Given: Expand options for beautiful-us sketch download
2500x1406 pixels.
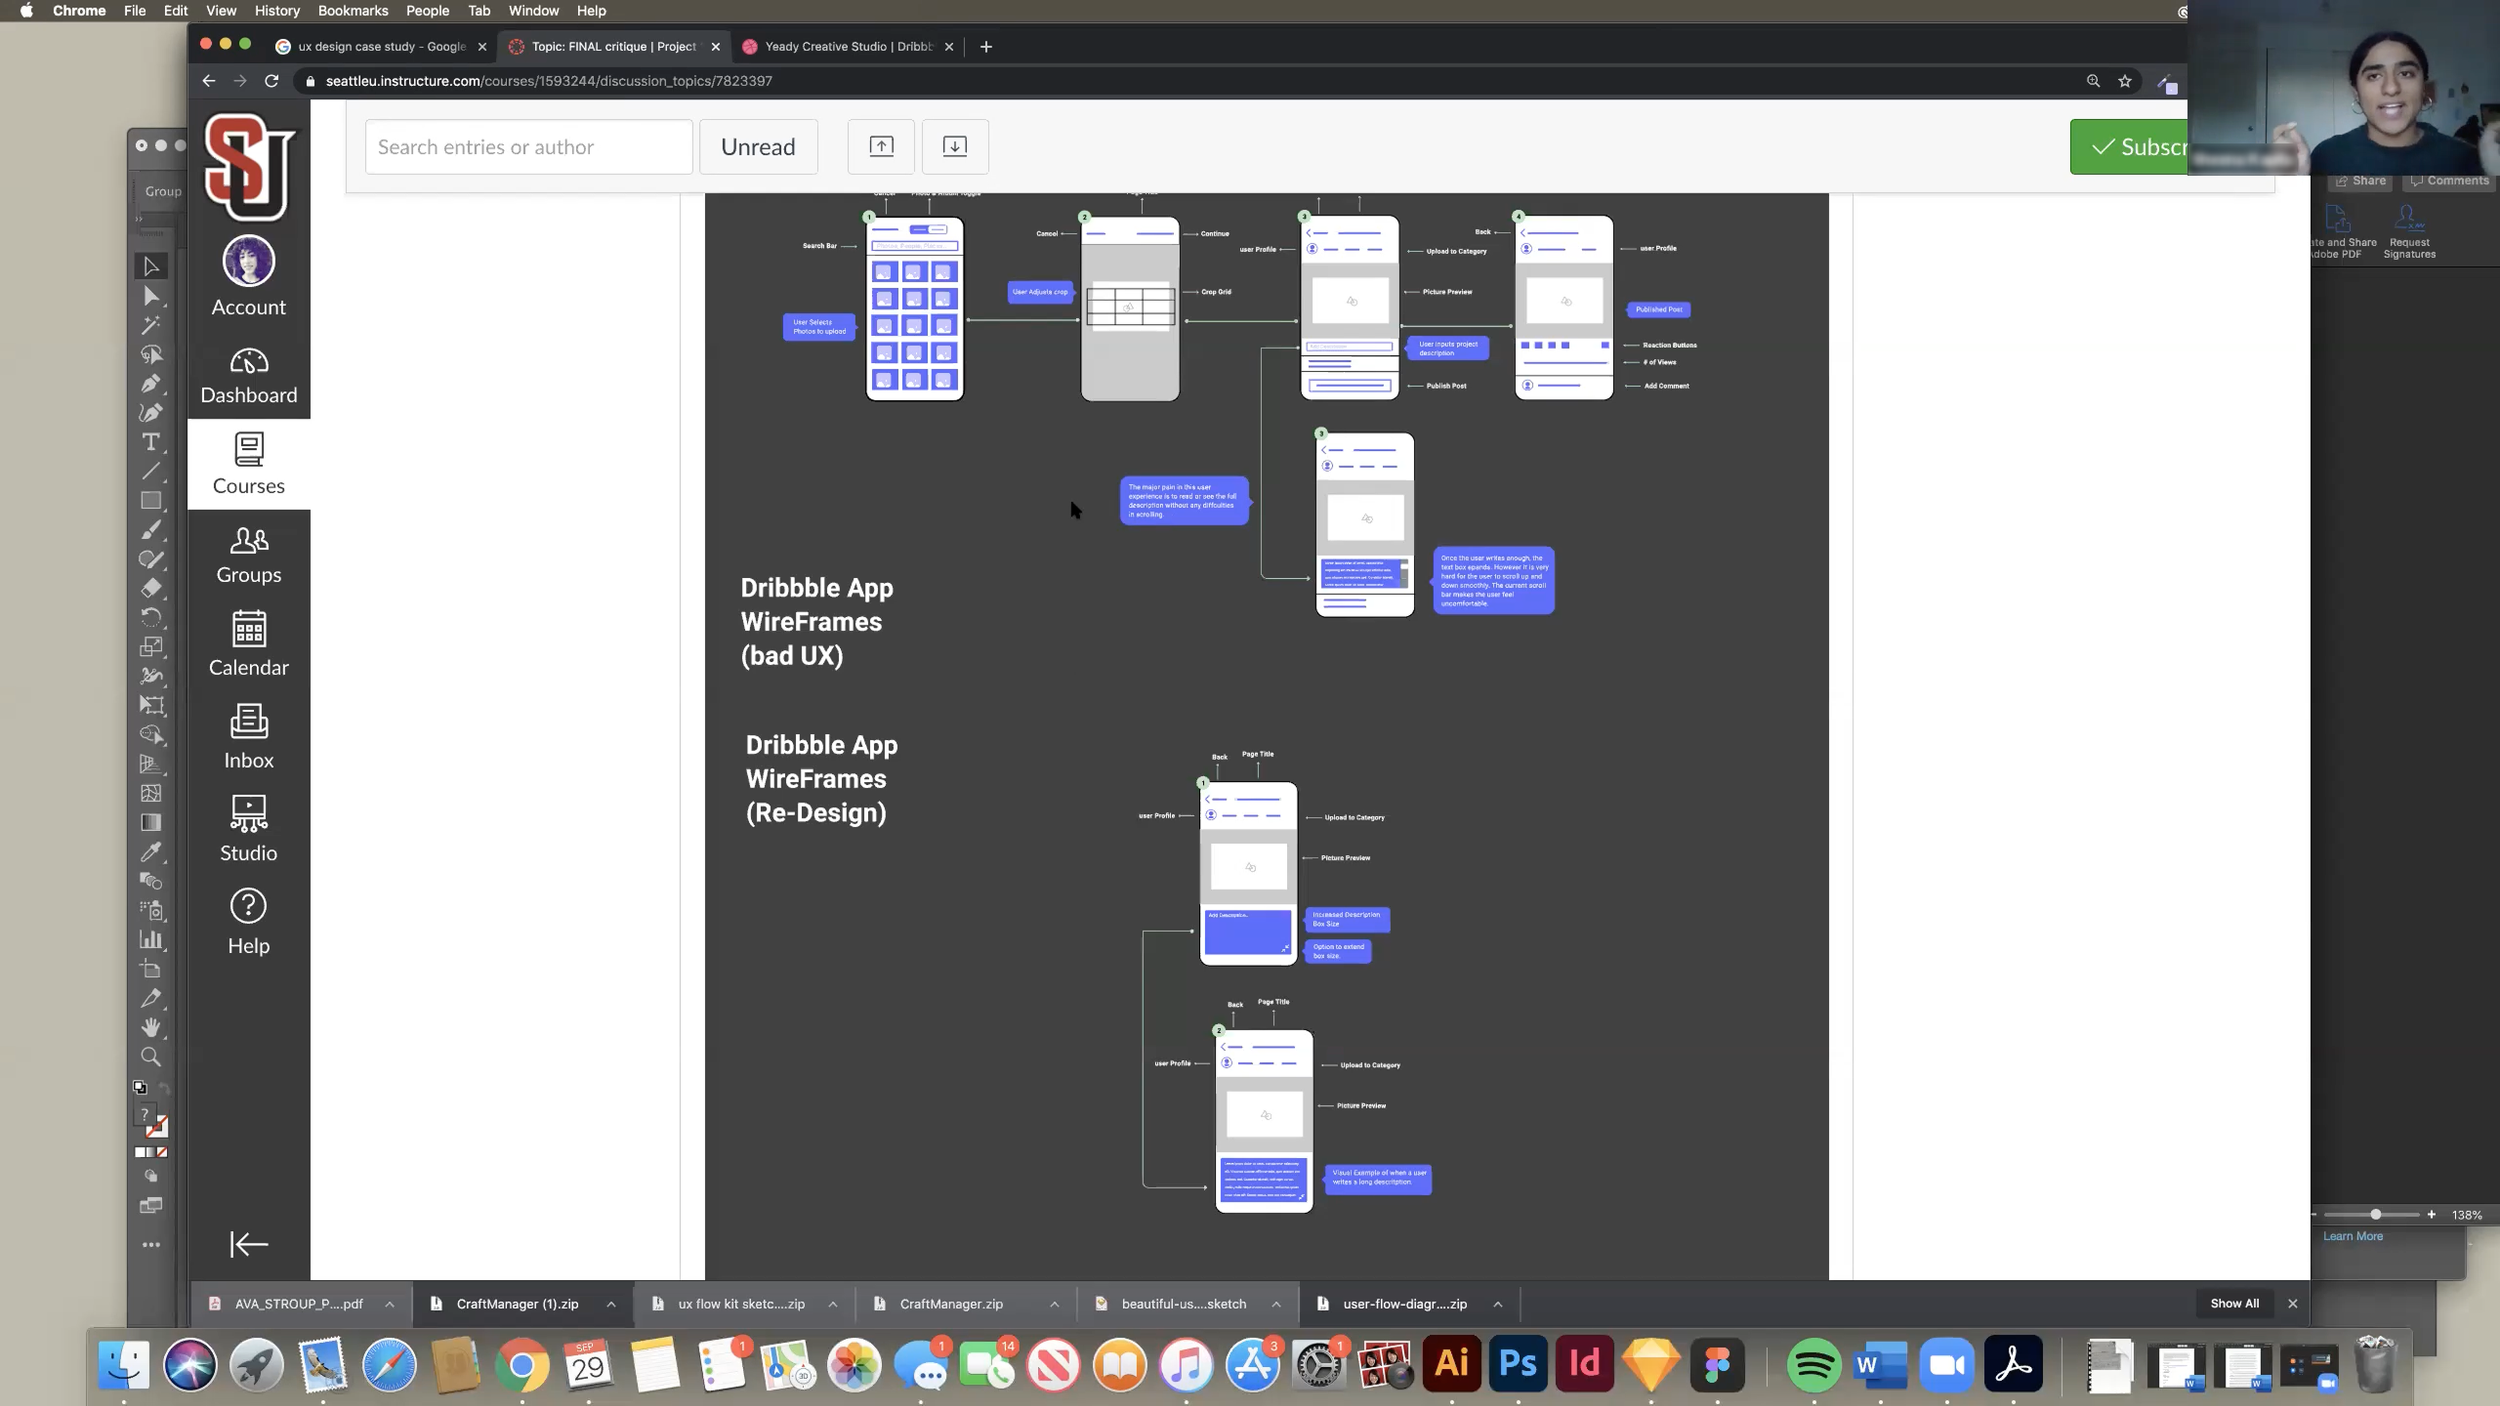Looking at the screenshot, I should pos(1276,1304).
